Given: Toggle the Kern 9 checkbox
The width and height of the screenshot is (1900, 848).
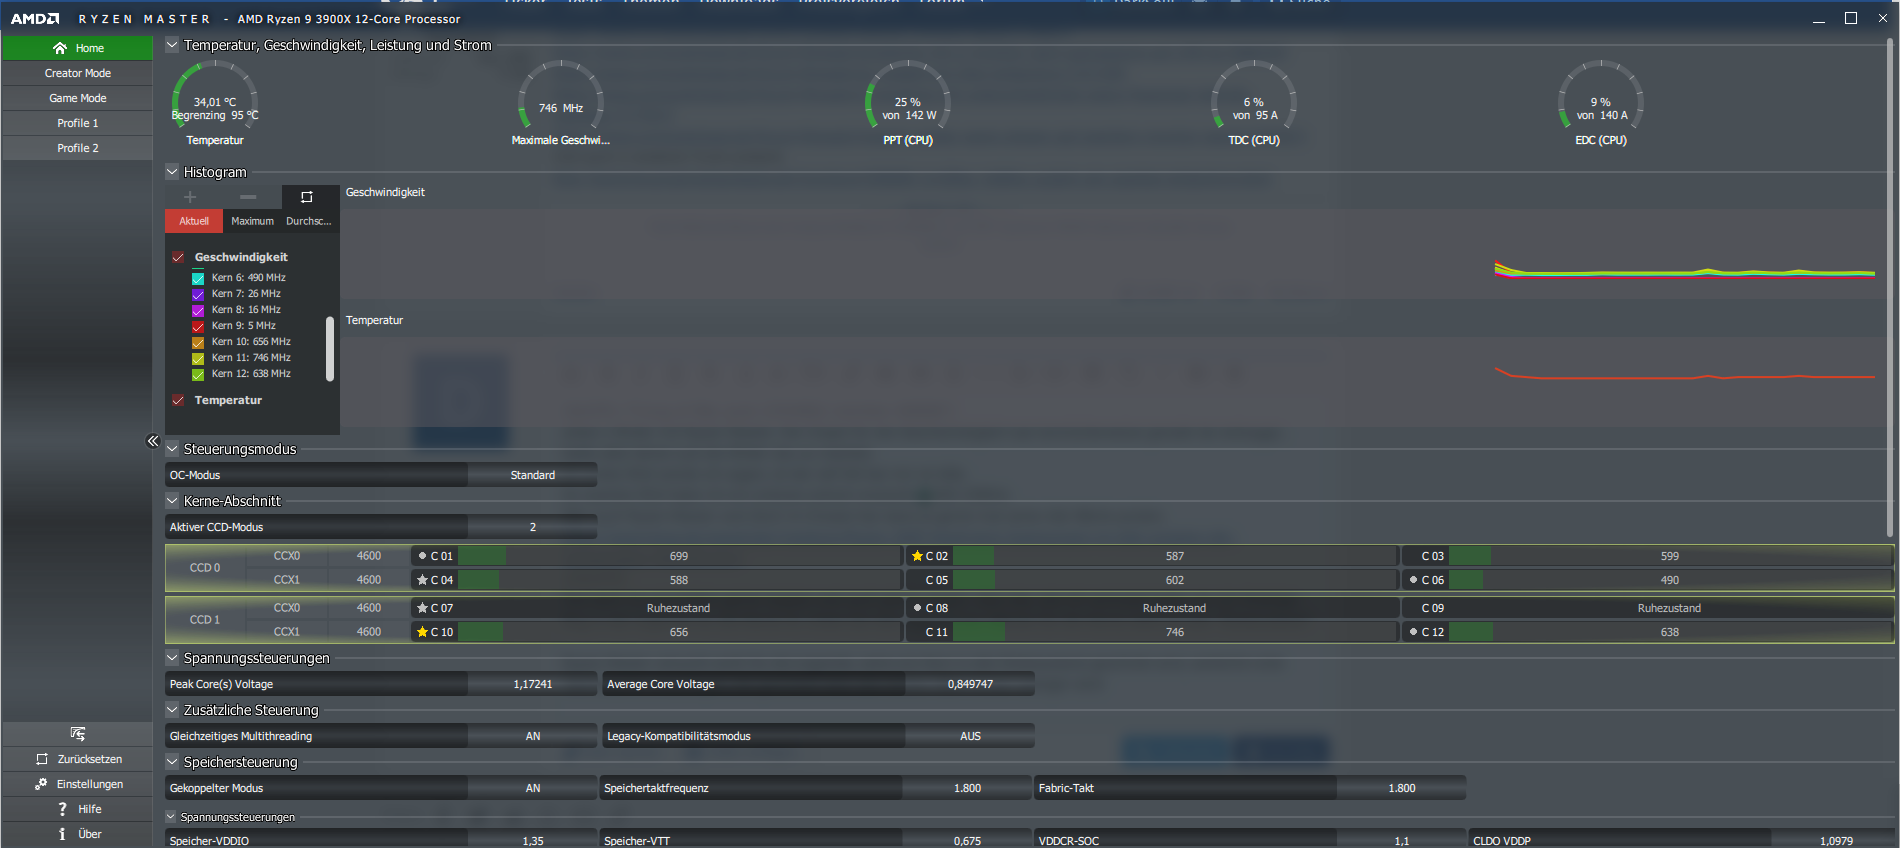Looking at the screenshot, I should 198,326.
